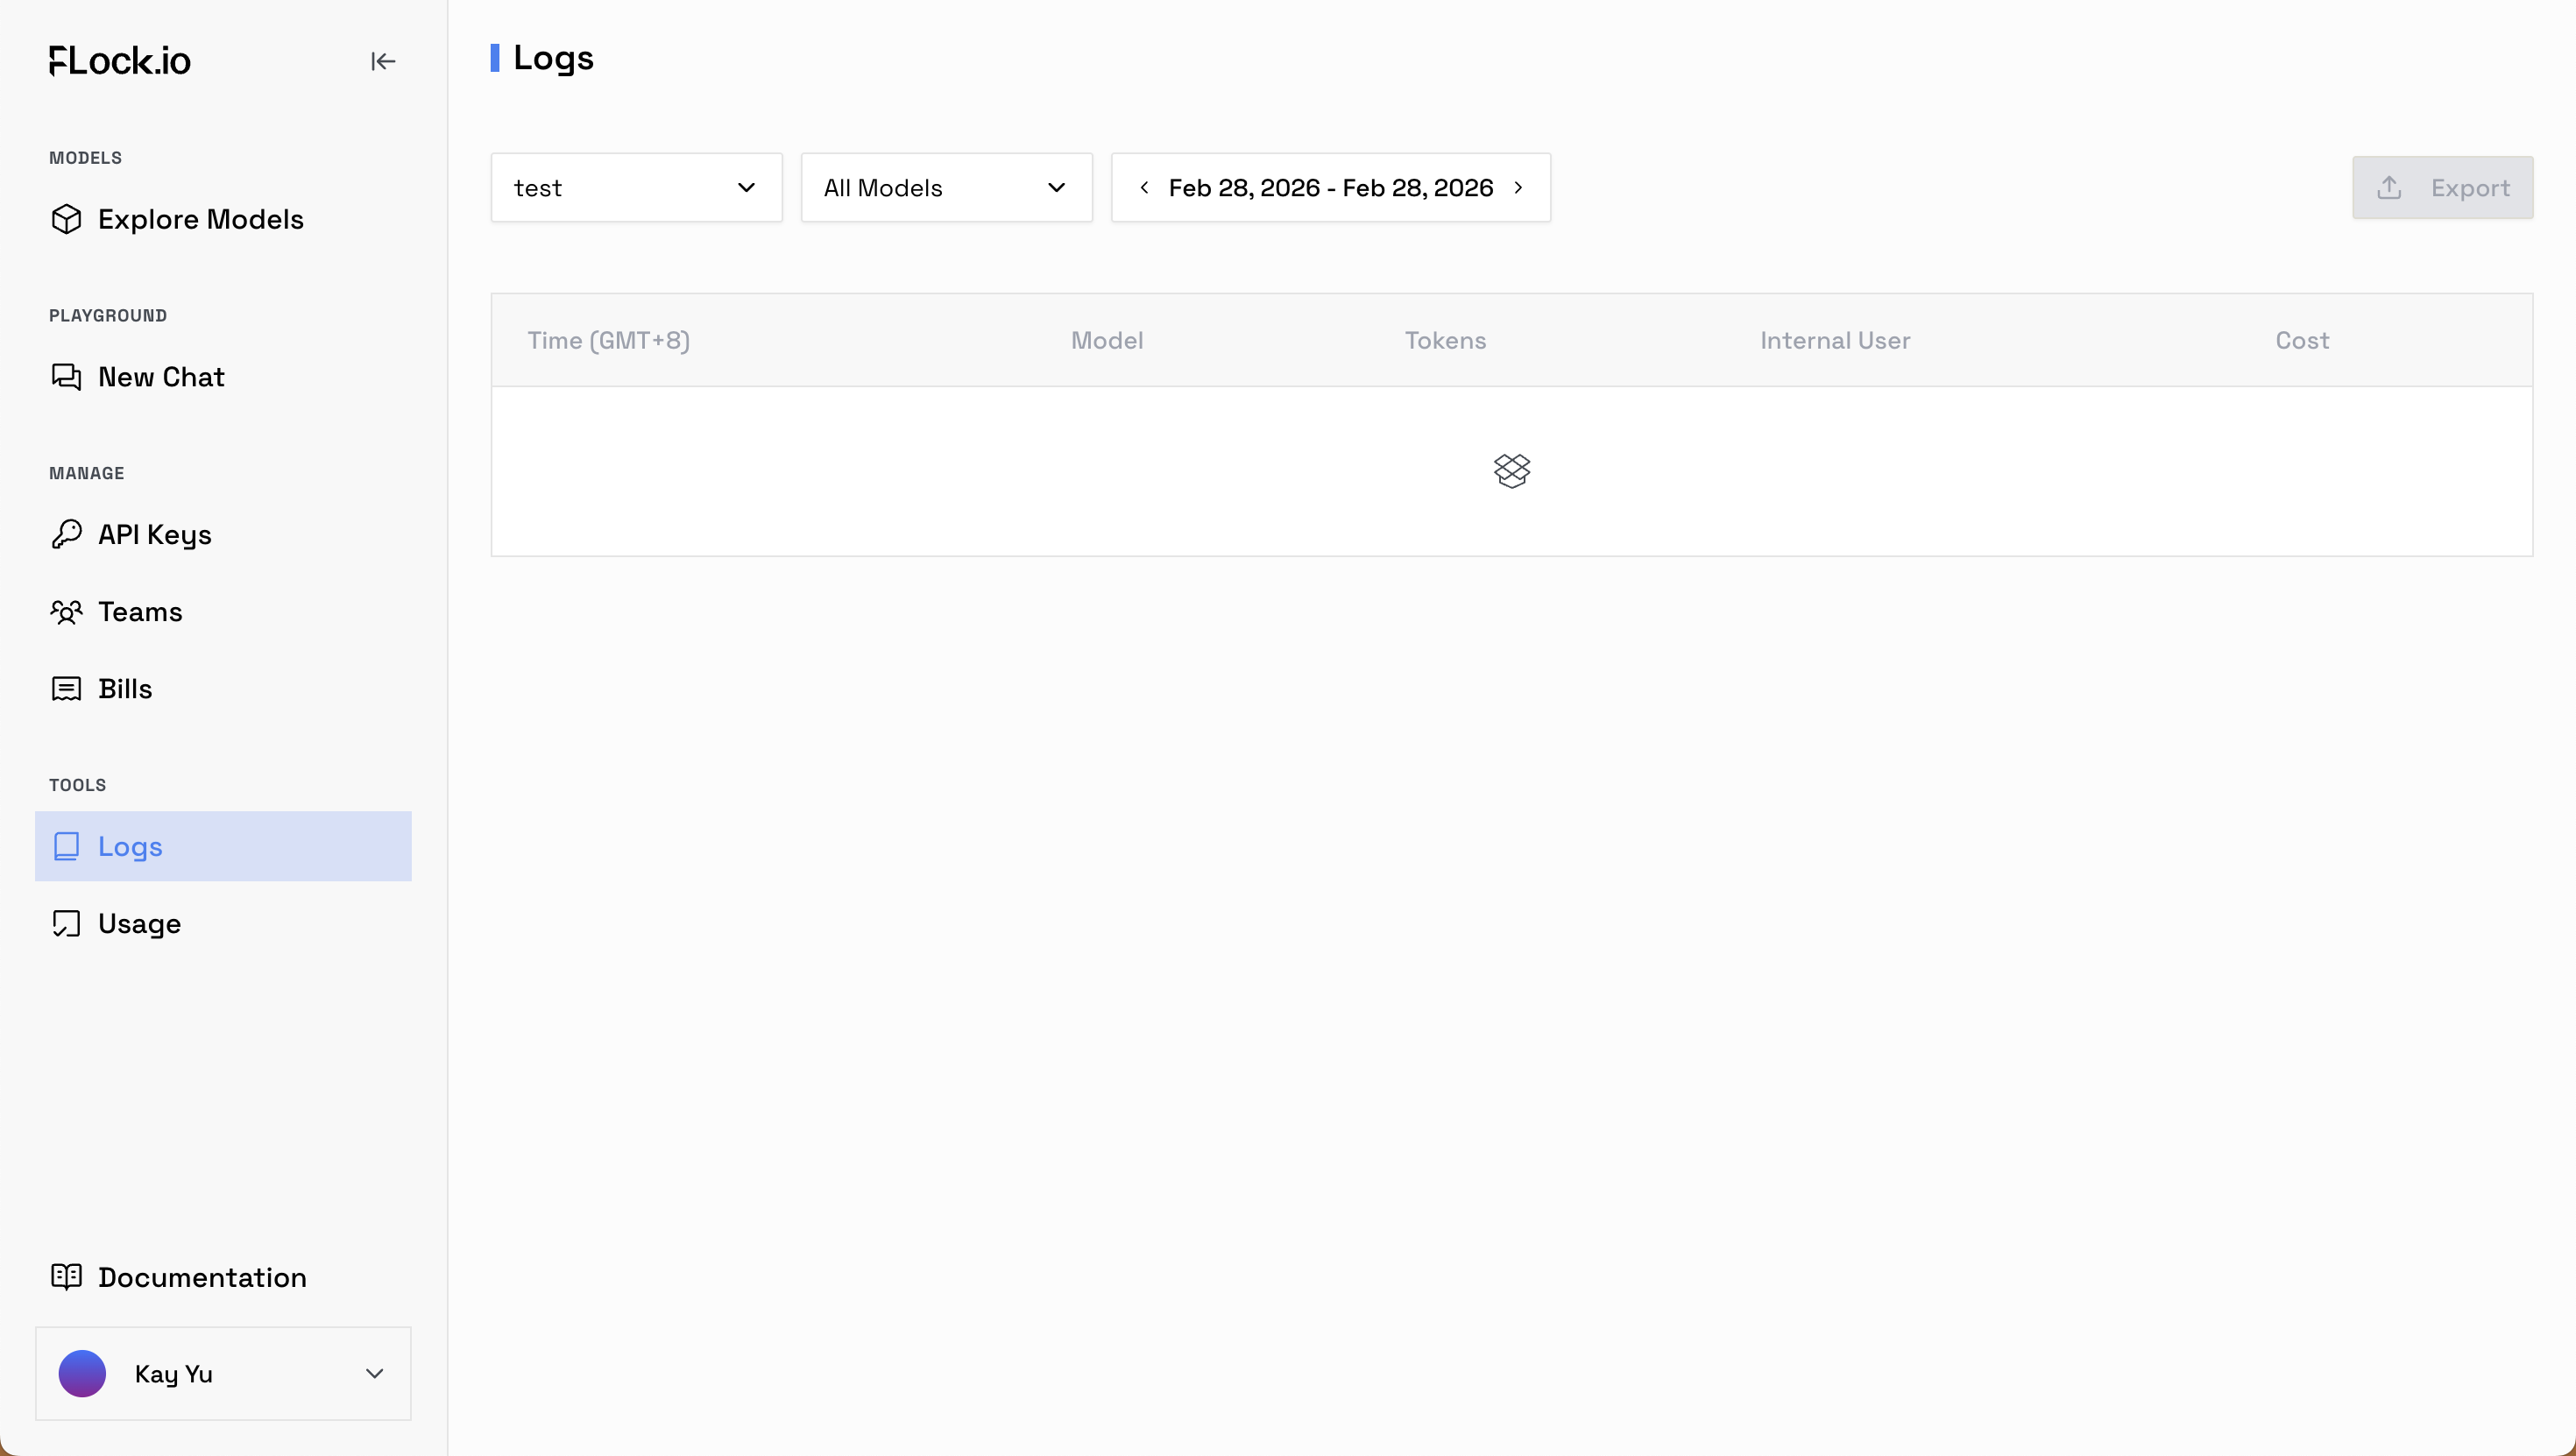
Task: Click the Kay Yu avatar circle
Action: [82, 1373]
